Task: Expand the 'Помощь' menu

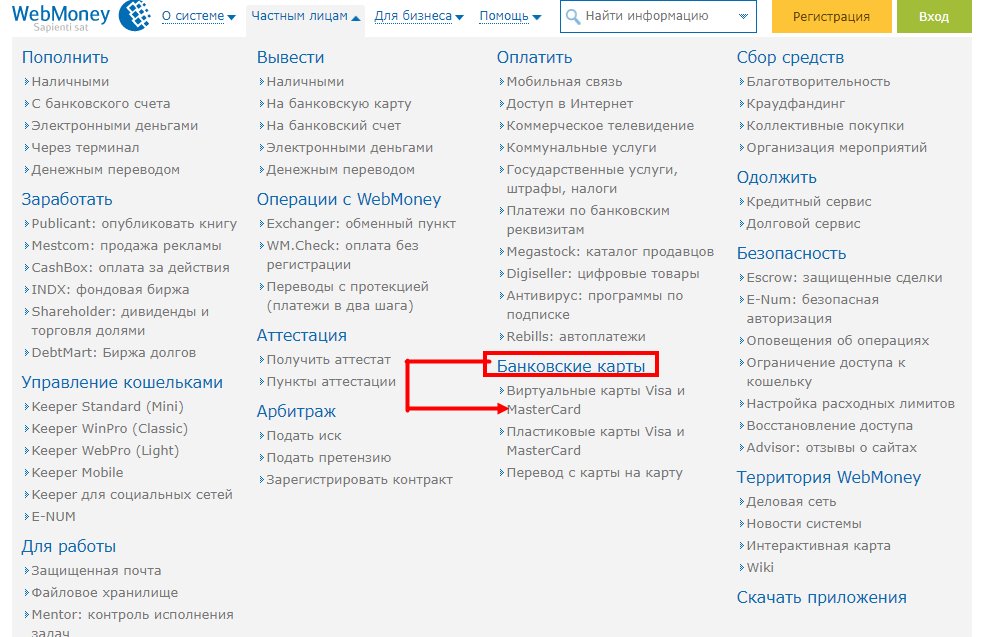Action: pos(510,17)
